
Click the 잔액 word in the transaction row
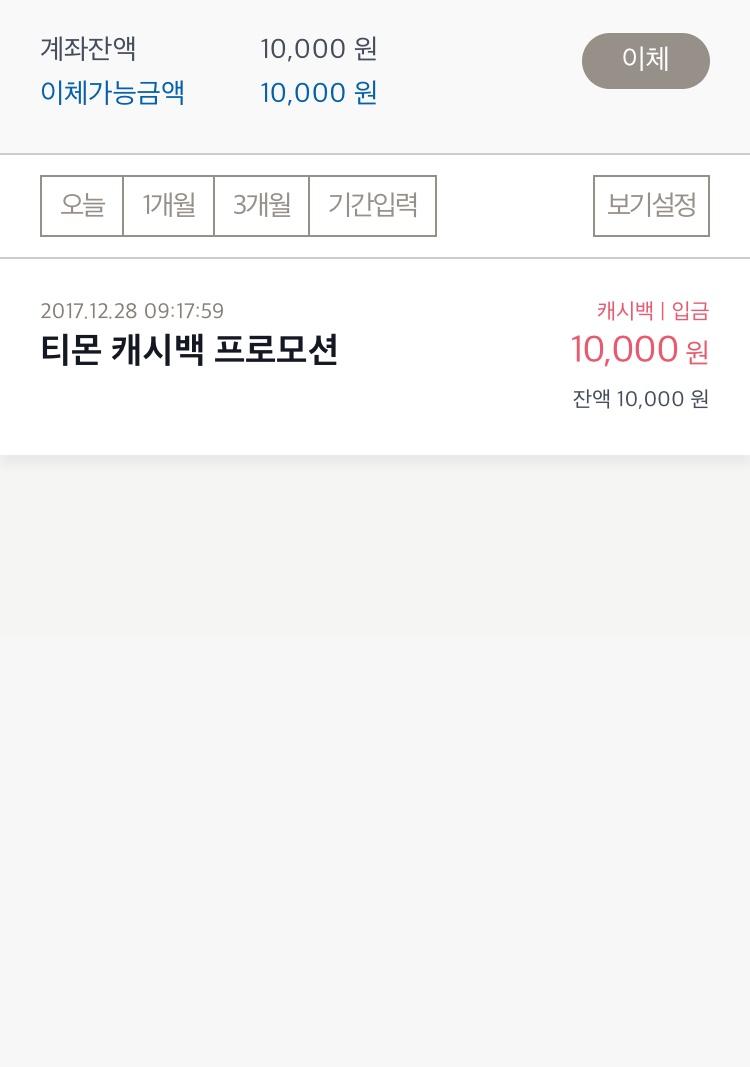tap(591, 399)
